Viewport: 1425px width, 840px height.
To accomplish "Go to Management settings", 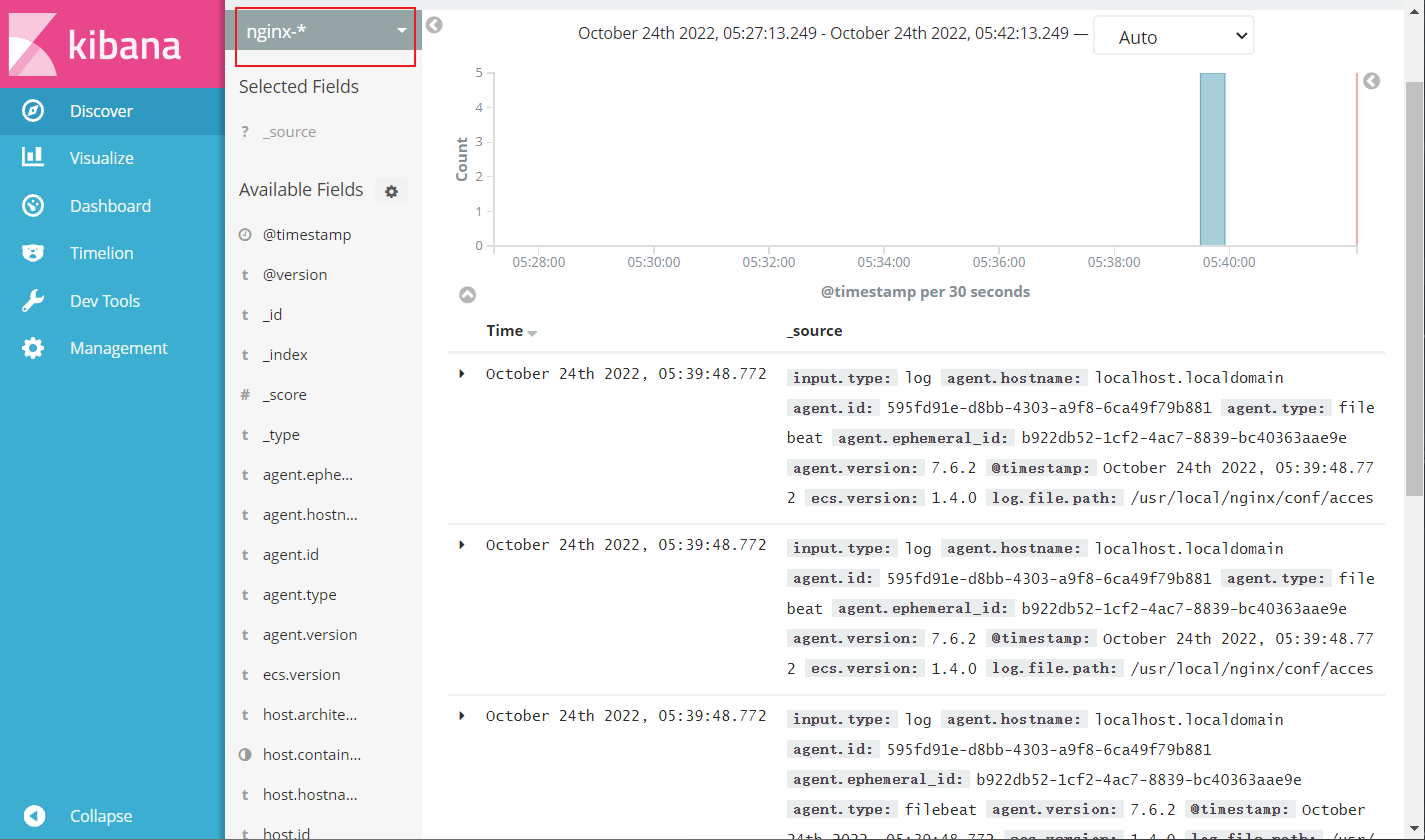I will pyautogui.click(x=117, y=347).
